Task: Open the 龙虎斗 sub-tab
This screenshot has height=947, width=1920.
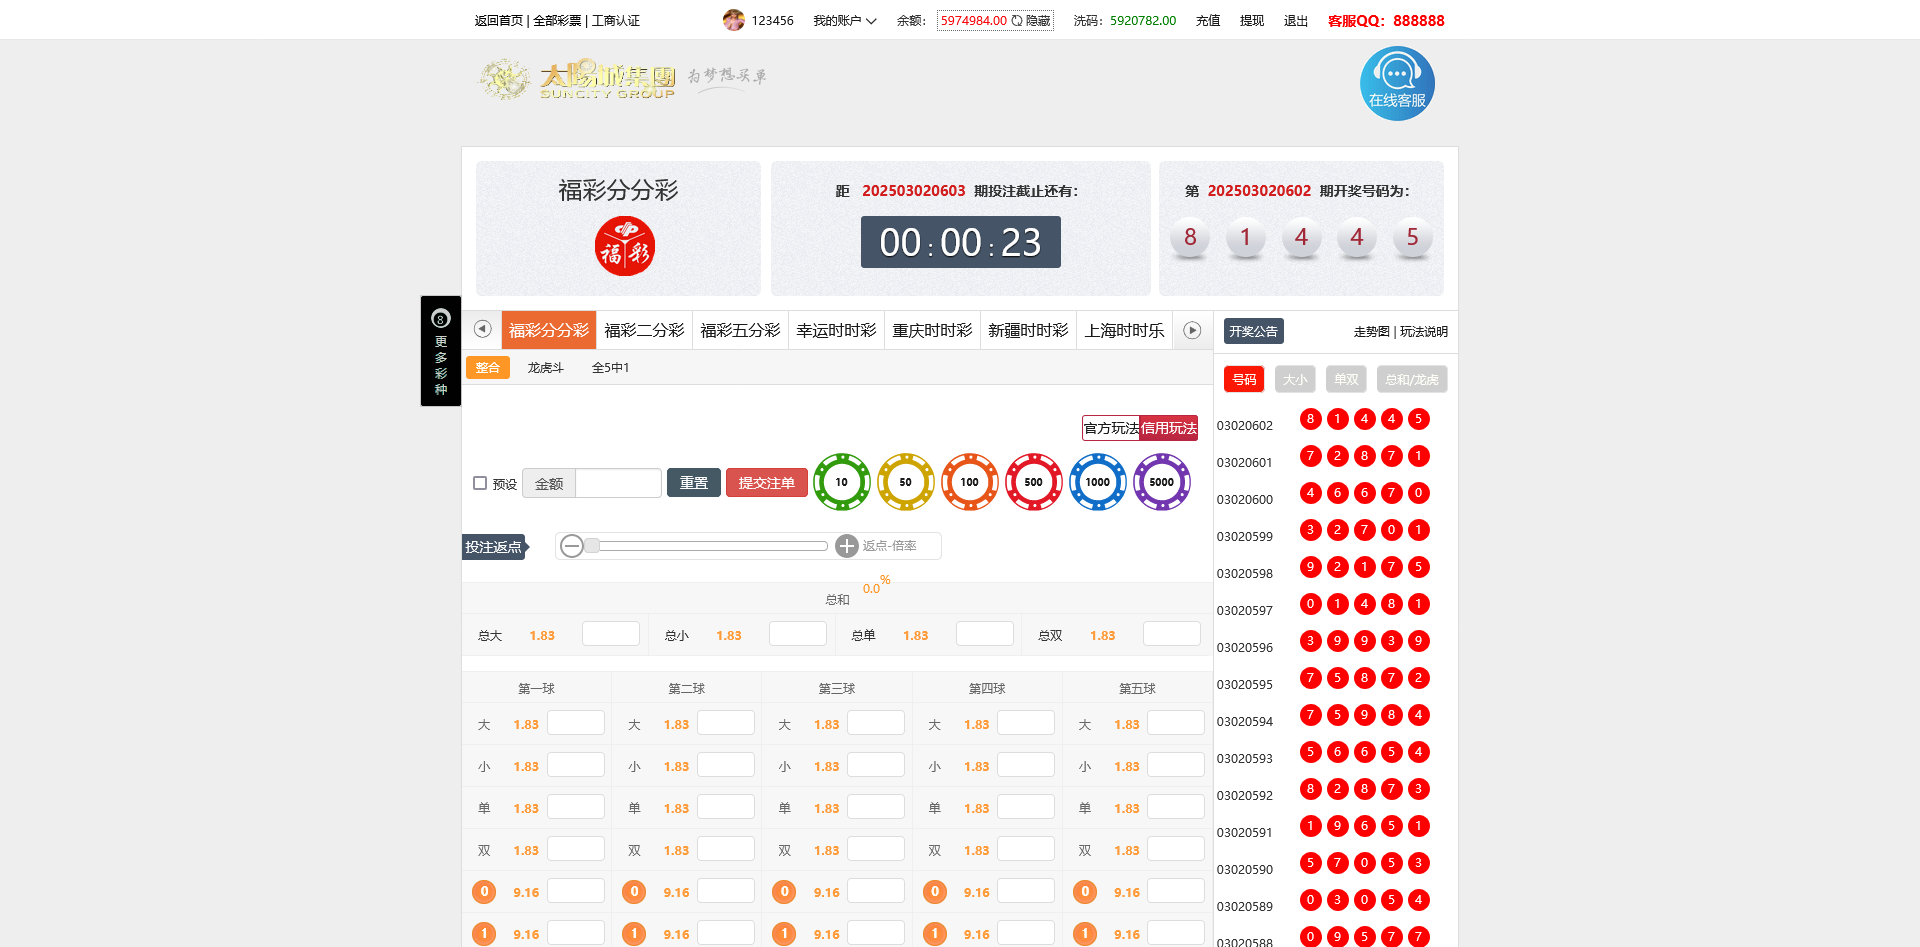Action: pyautogui.click(x=545, y=368)
